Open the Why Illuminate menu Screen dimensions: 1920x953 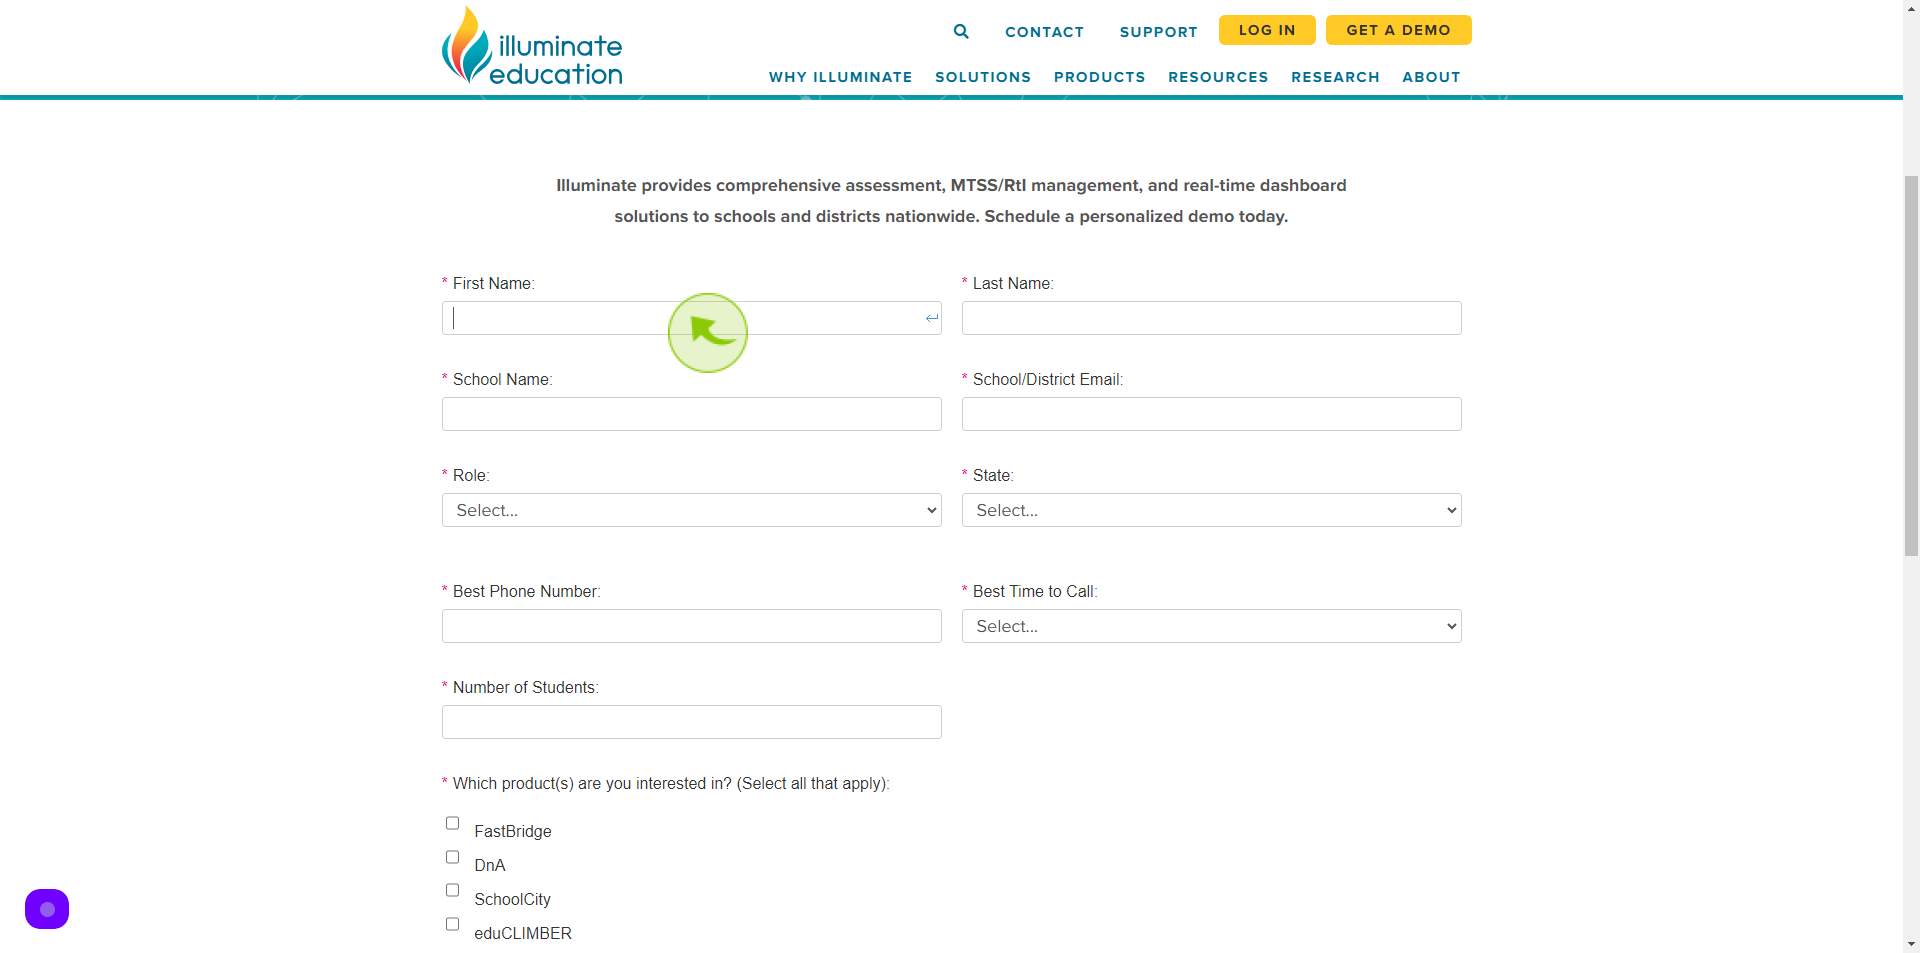pos(840,77)
